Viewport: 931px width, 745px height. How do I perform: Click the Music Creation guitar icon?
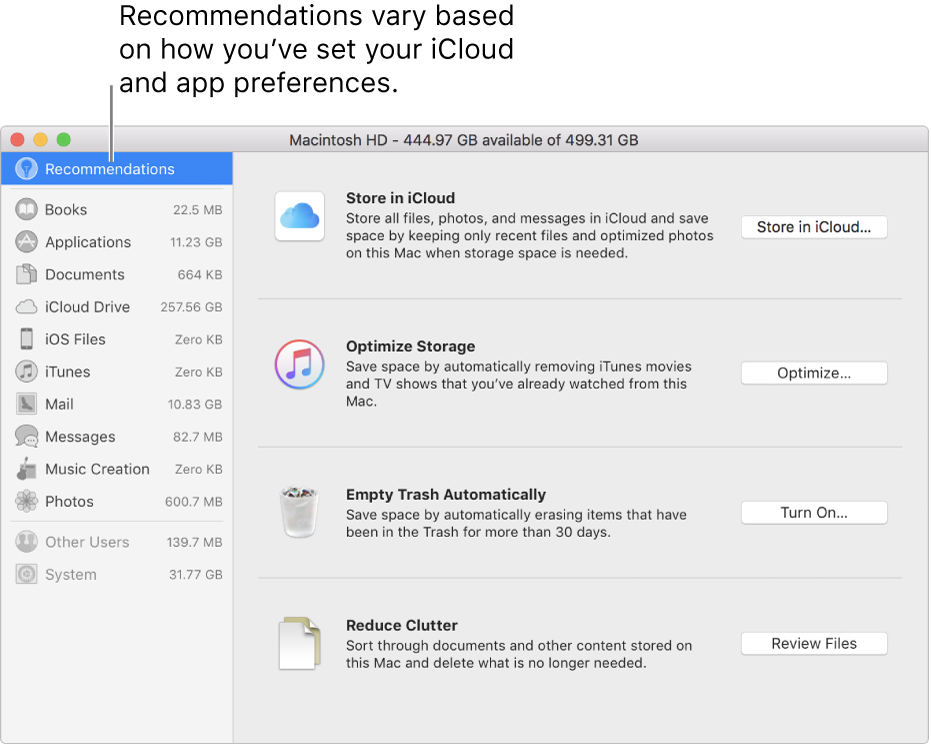(27, 469)
